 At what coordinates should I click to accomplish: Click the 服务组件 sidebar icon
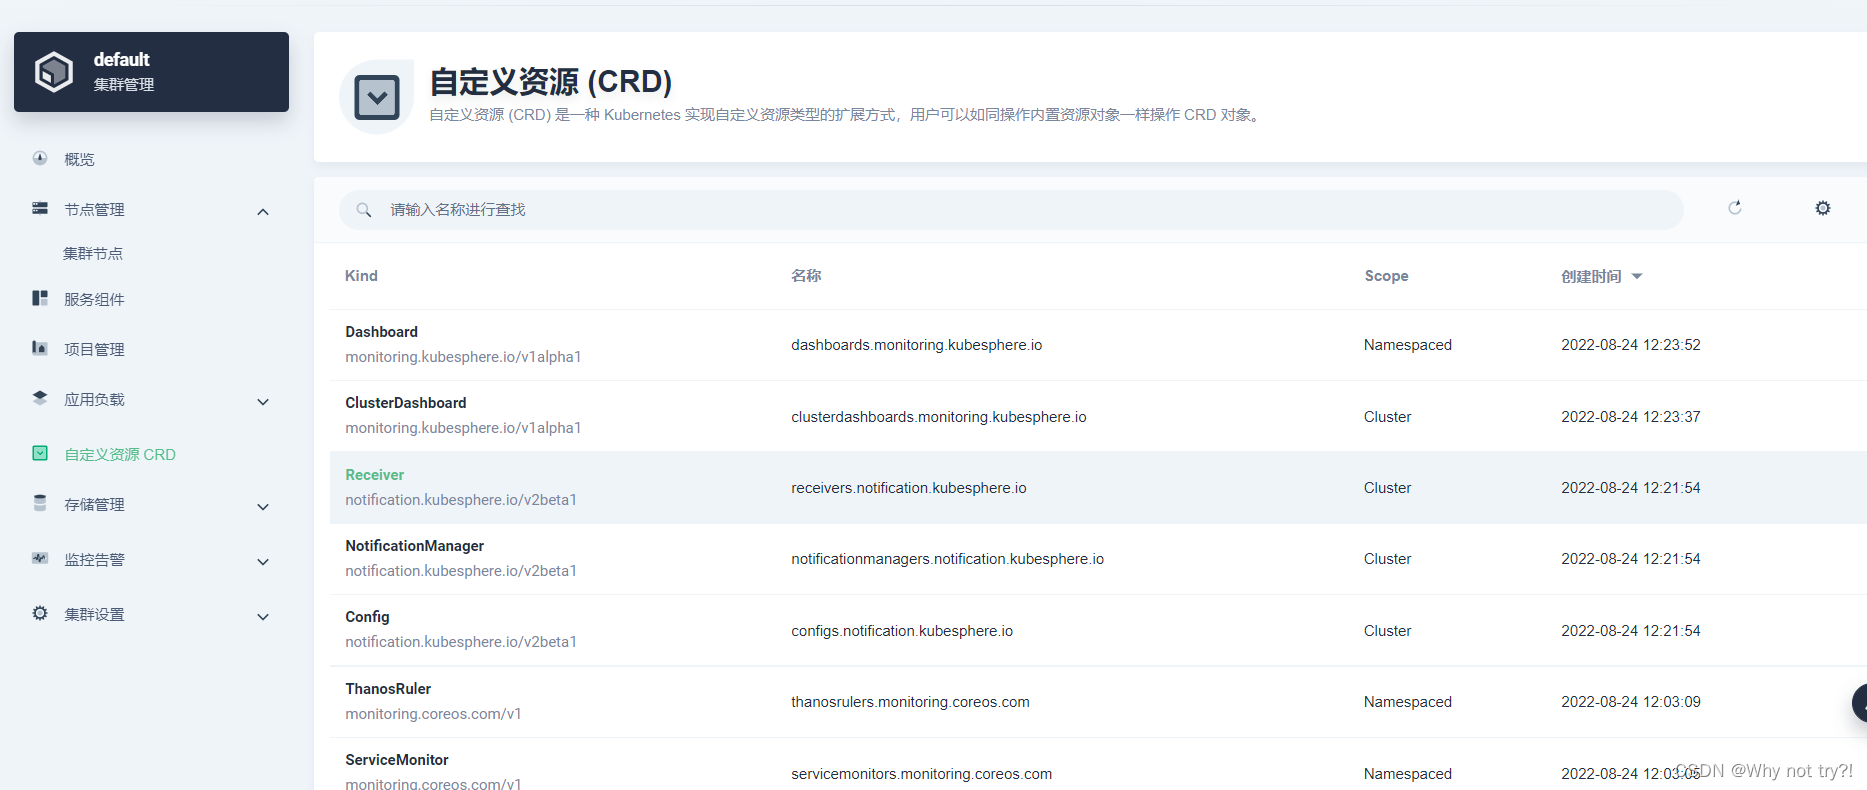[40, 298]
